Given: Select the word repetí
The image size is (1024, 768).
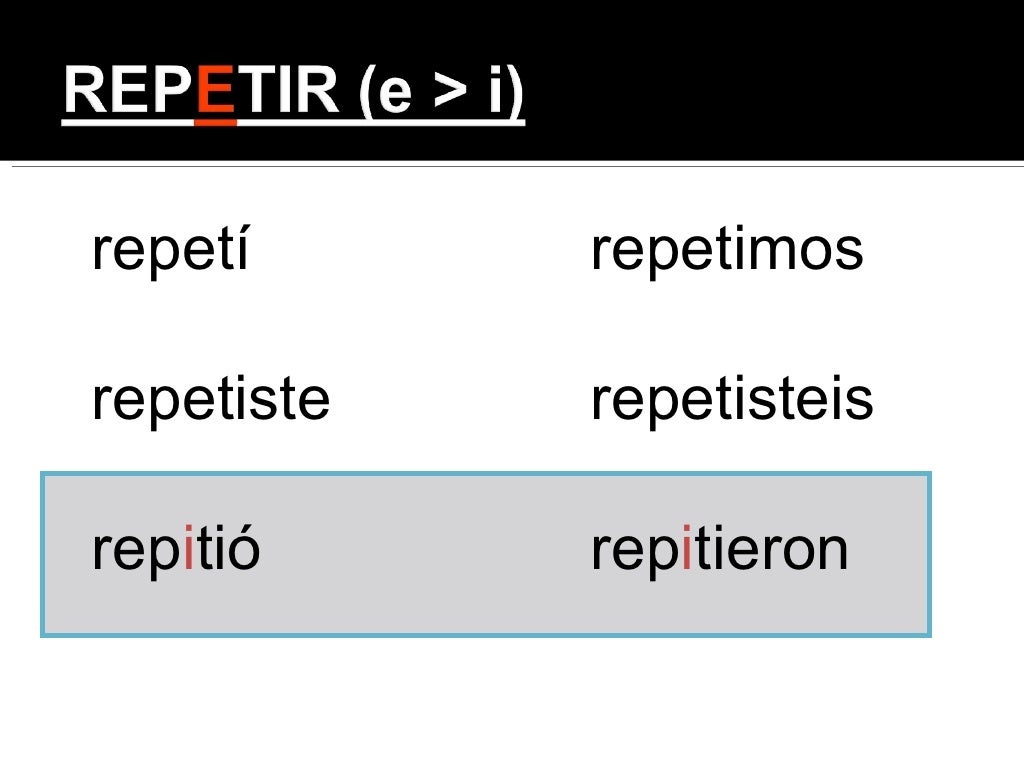Looking at the screenshot, I should tap(168, 250).
